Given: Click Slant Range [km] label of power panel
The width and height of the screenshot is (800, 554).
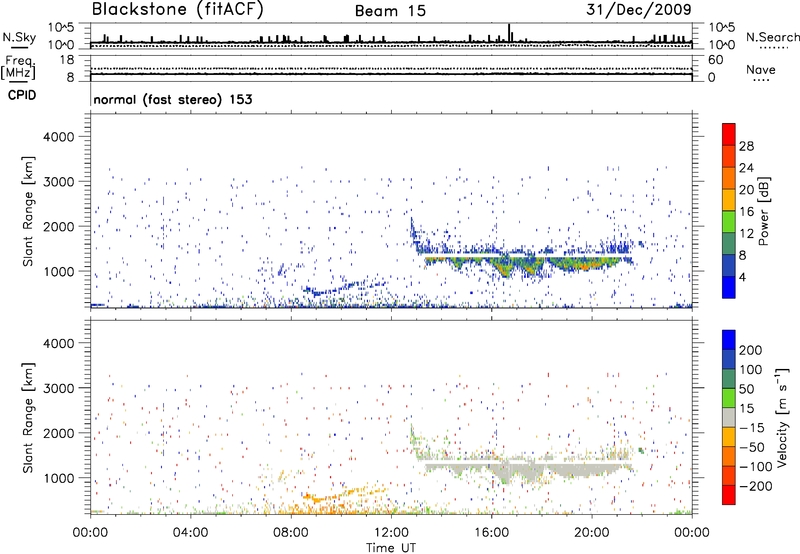Looking at the screenshot, I should coord(28,211).
